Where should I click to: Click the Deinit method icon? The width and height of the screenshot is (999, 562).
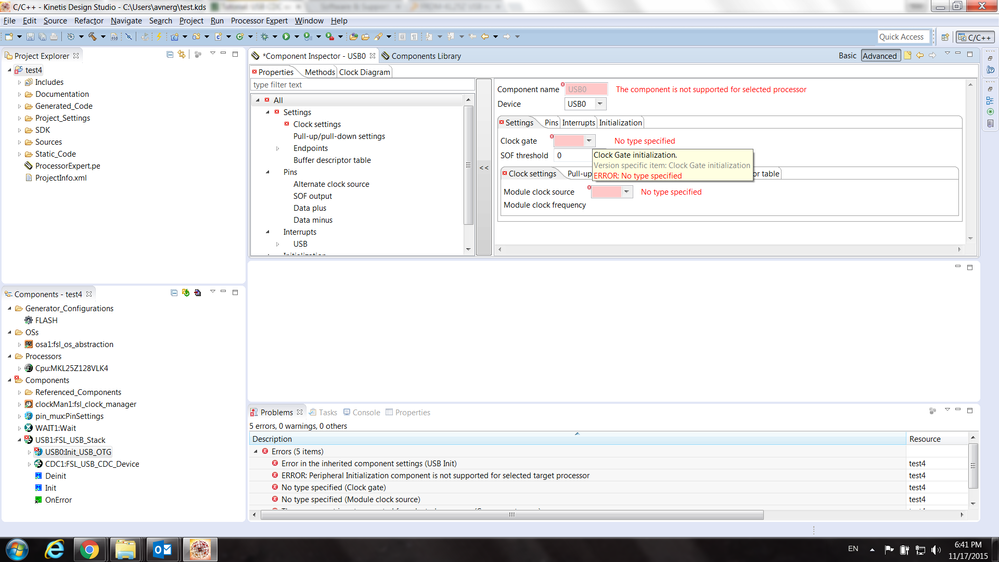38,476
